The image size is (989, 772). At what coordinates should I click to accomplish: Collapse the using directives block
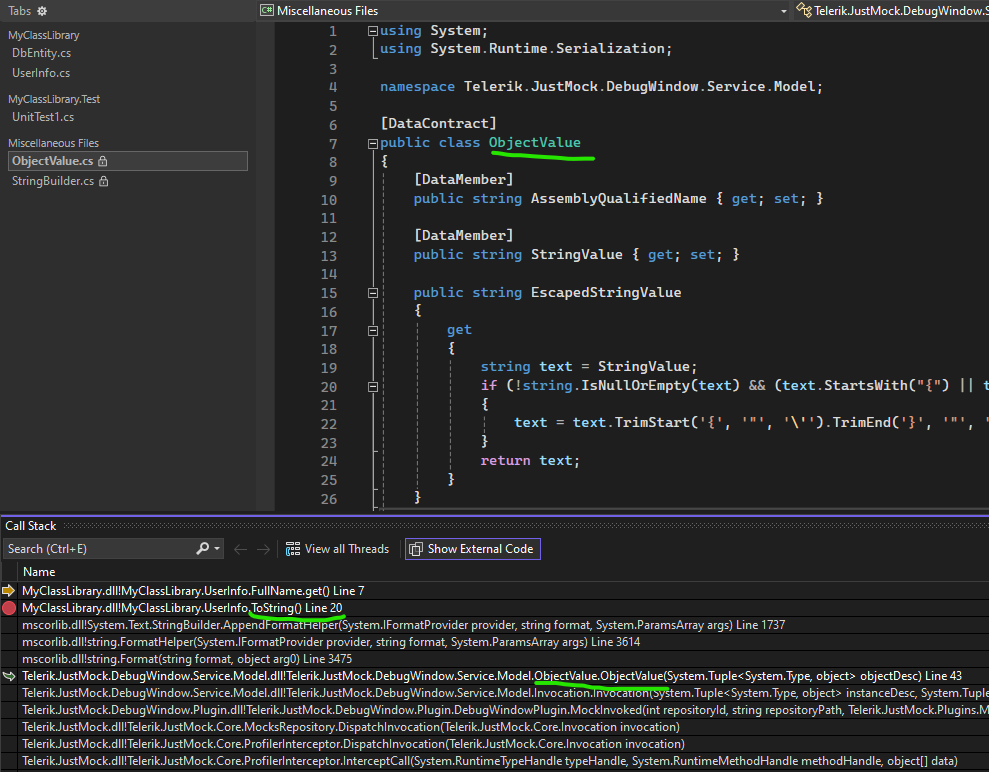(x=373, y=31)
